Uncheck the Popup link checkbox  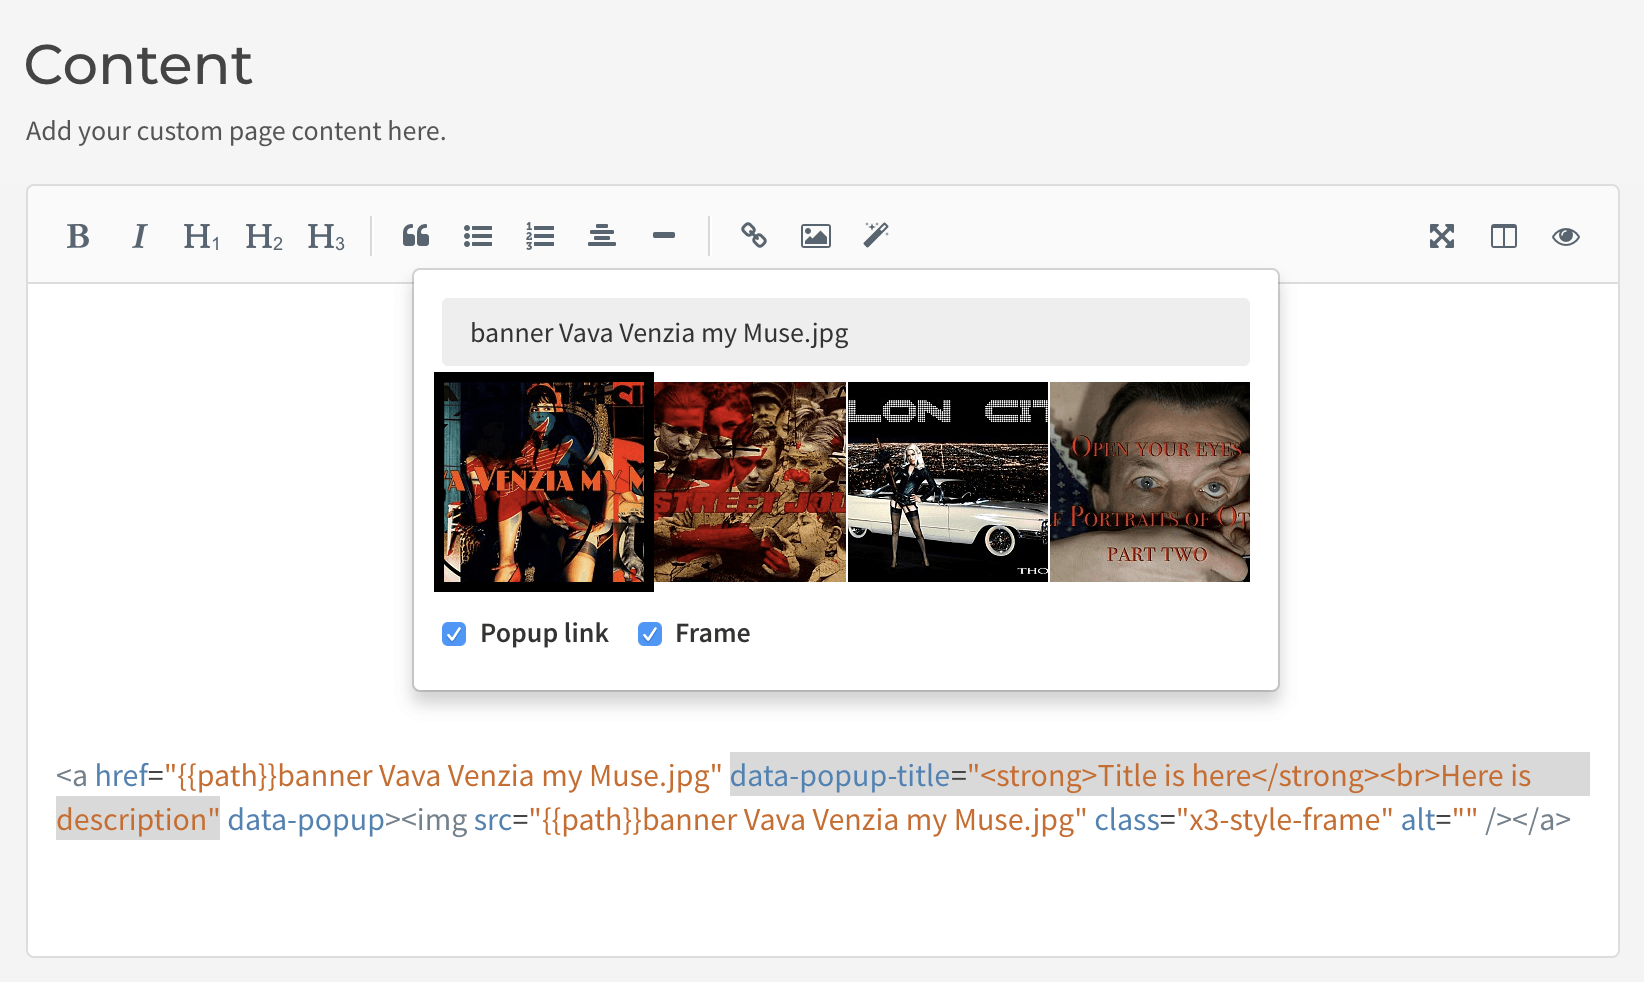point(454,634)
